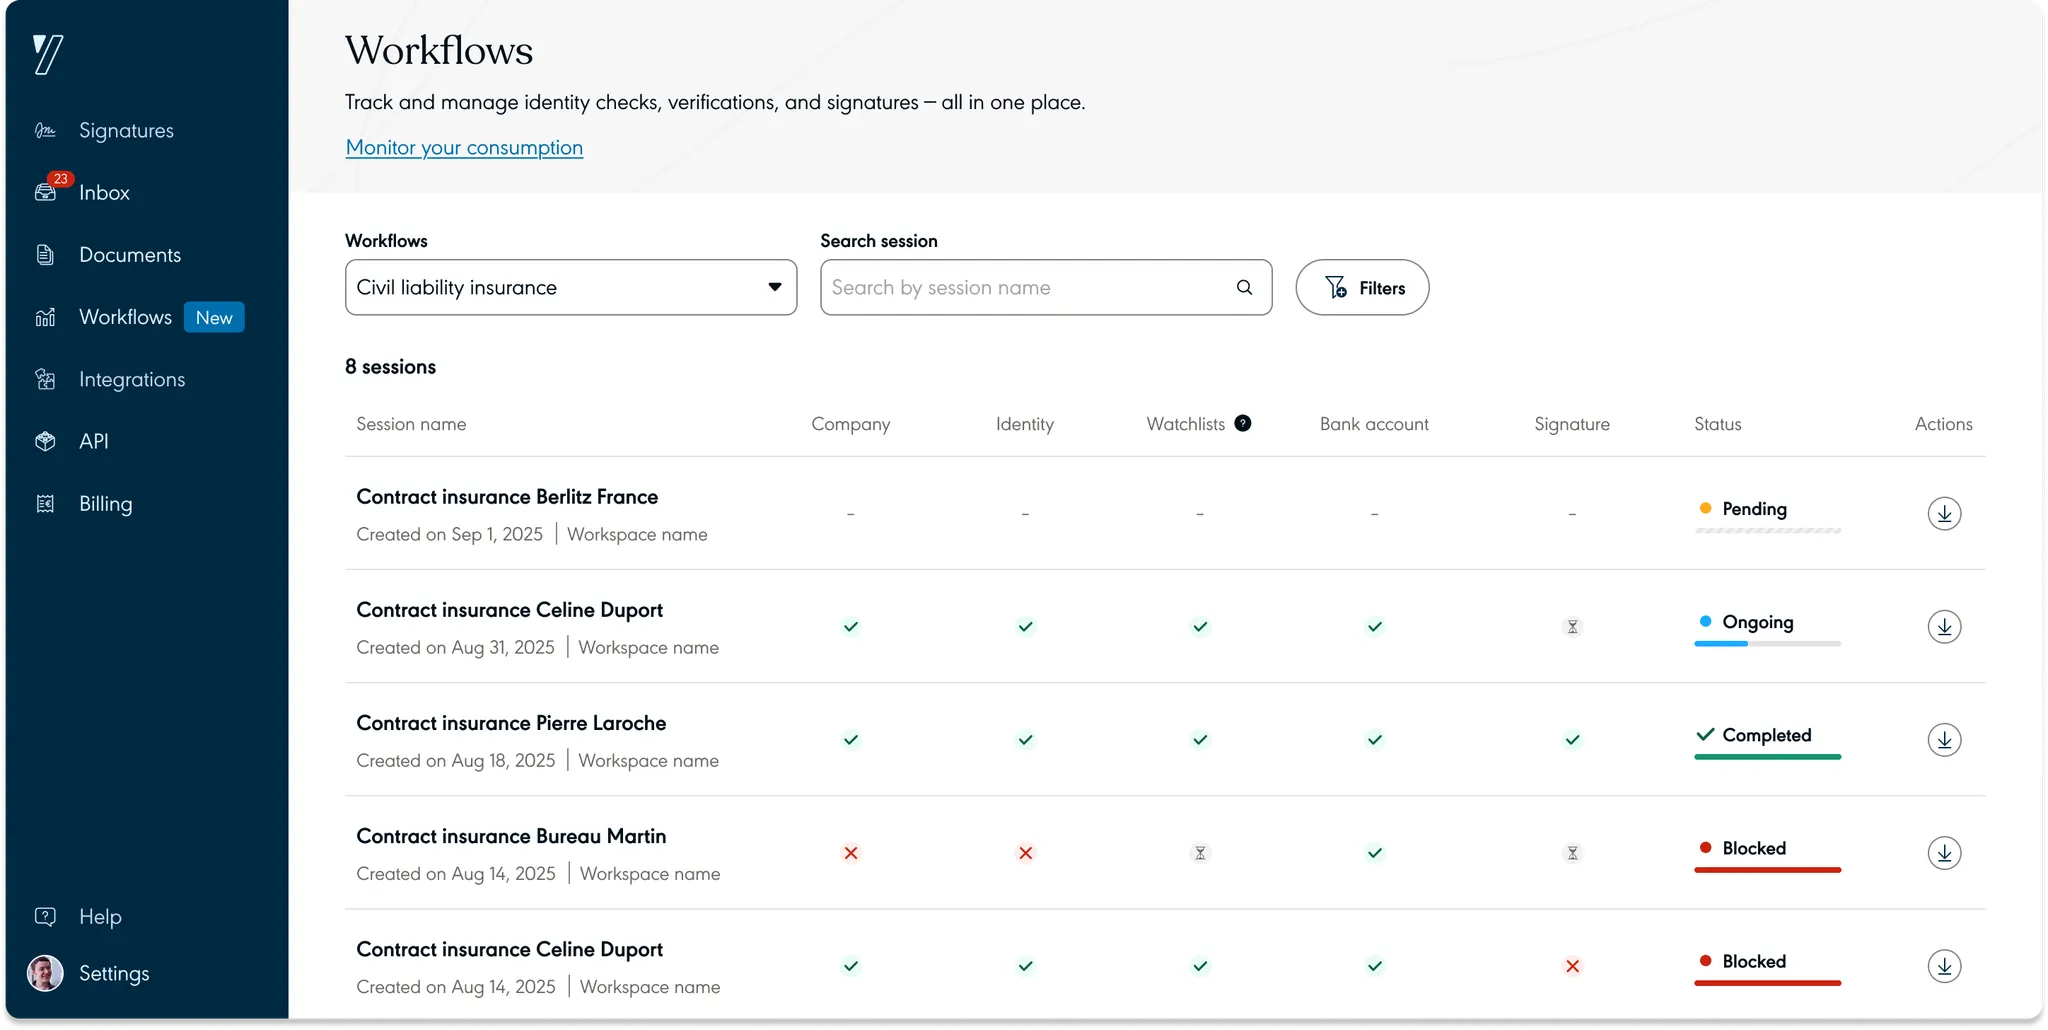Click the Session name column header
Image resolution: width=2048 pixels, height=1030 pixels.
point(411,424)
